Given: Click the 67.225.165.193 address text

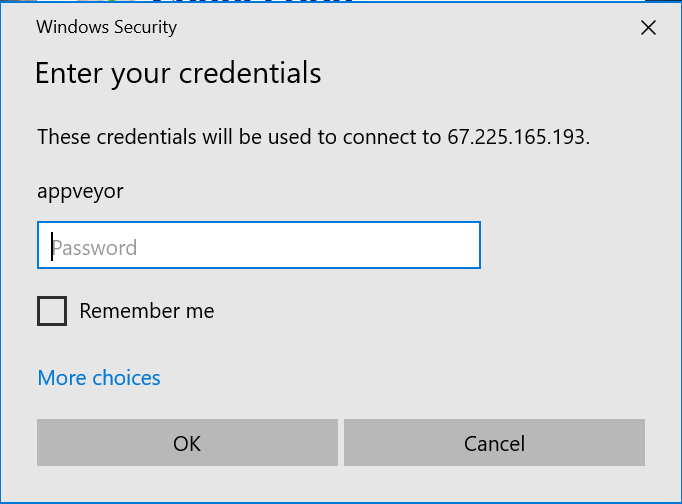Looking at the screenshot, I should pos(518,137).
